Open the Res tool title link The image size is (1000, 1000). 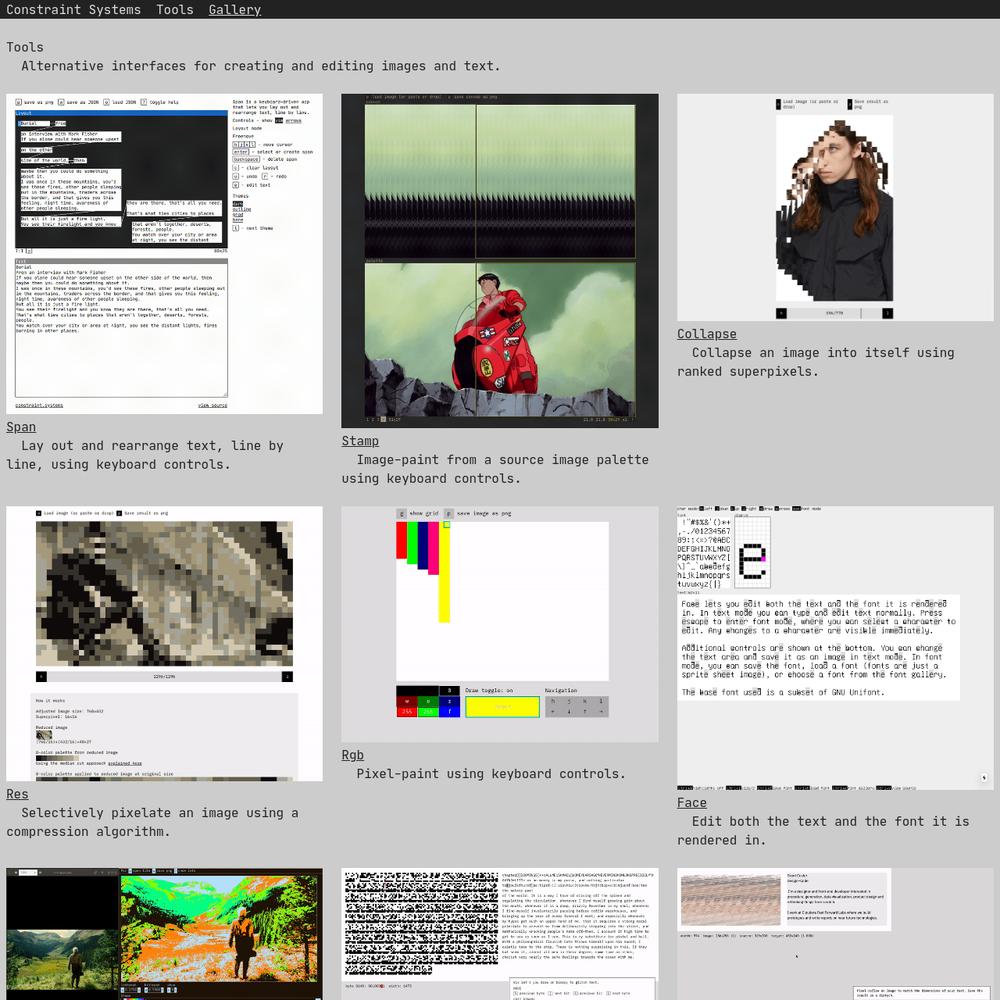17,794
